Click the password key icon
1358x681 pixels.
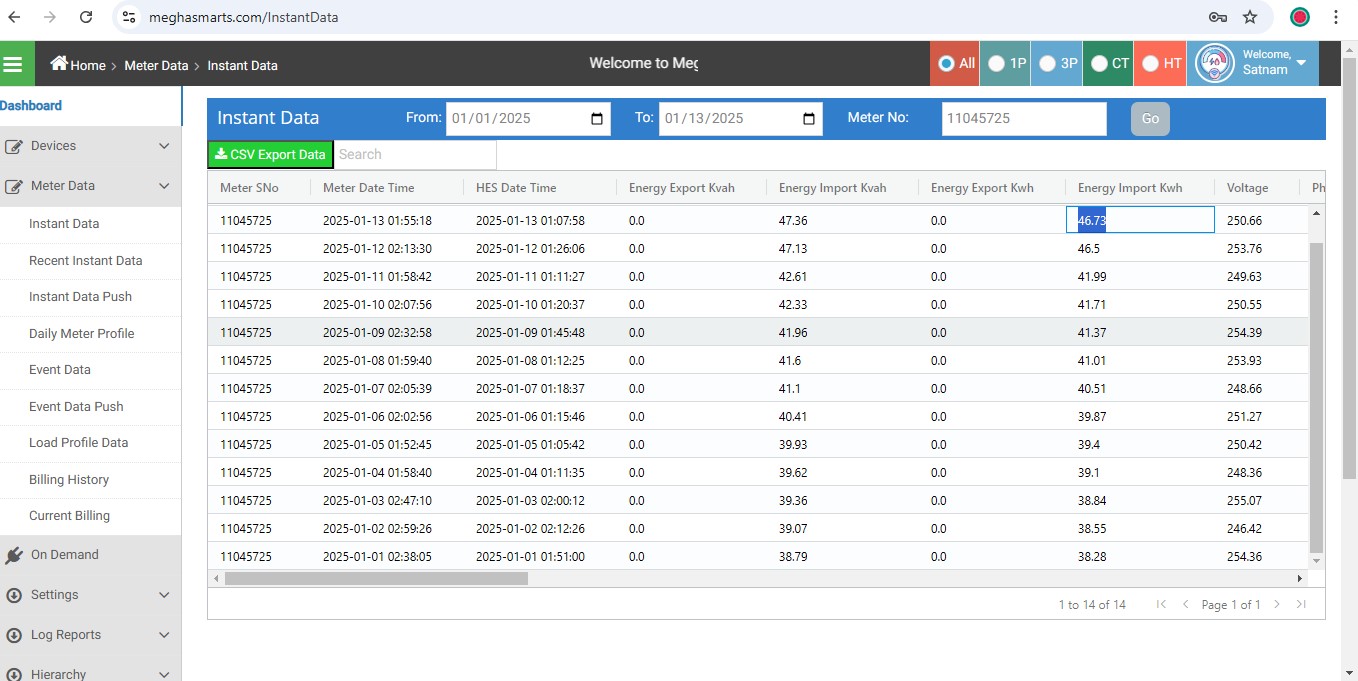pyautogui.click(x=1217, y=17)
